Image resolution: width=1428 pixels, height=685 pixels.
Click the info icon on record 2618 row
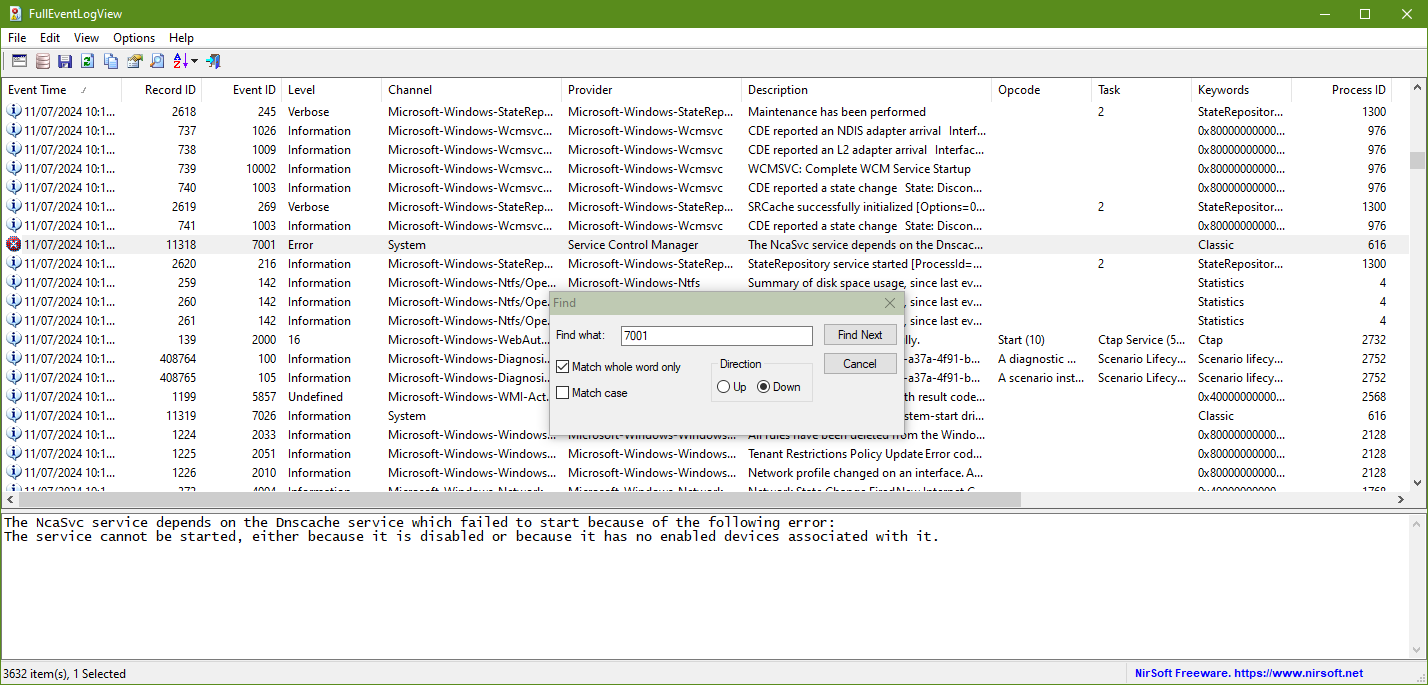[14, 112]
